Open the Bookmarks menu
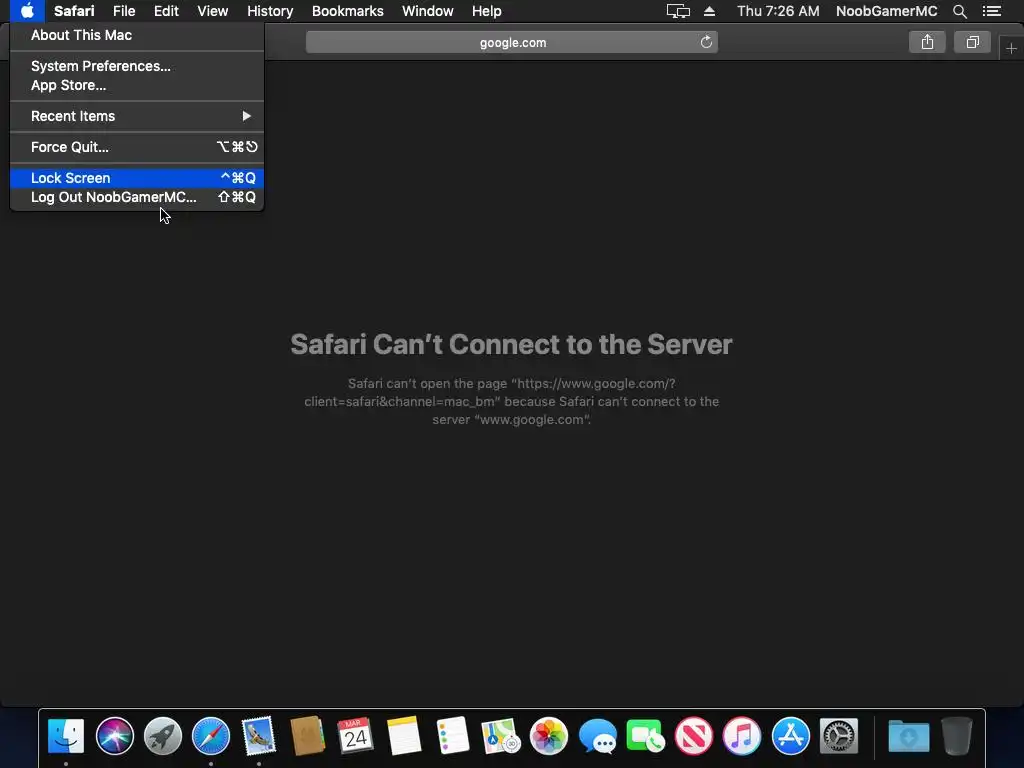This screenshot has height=768, width=1024. coord(347,11)
